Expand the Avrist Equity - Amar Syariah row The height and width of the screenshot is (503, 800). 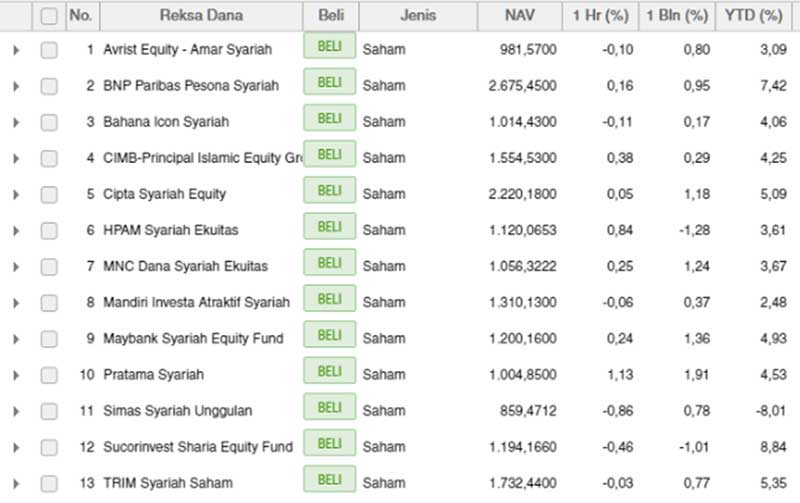[16, 50]
